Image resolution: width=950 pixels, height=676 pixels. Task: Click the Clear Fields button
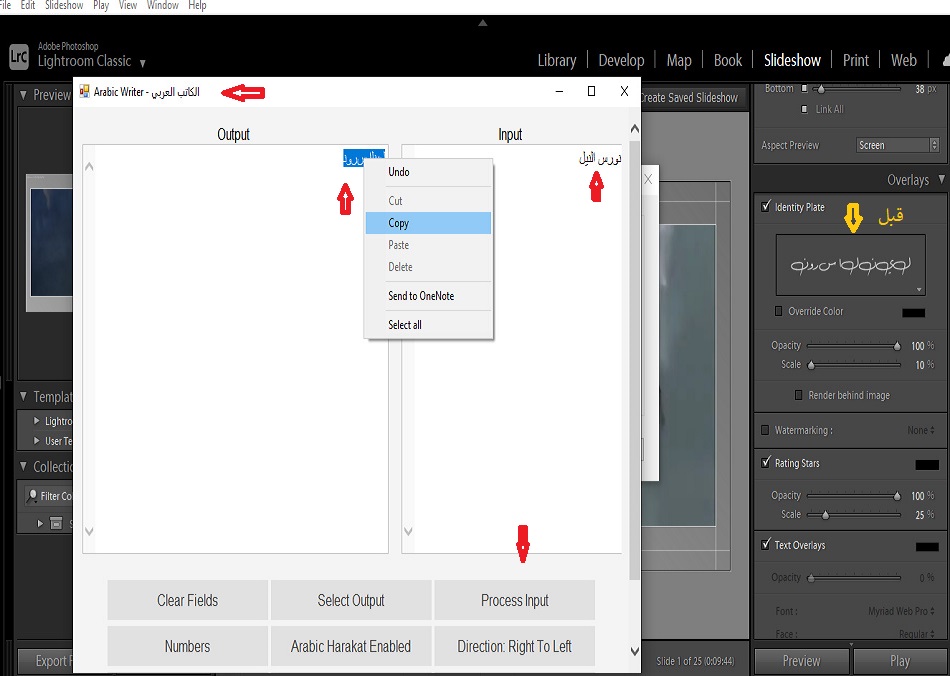coord(187,600)
